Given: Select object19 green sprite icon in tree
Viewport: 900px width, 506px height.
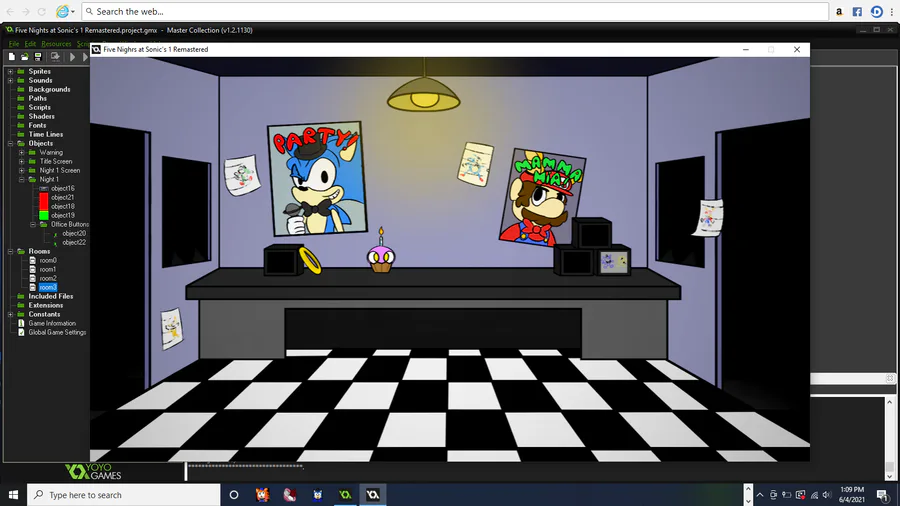Looking at the screenshot, I should click(44, 216).
